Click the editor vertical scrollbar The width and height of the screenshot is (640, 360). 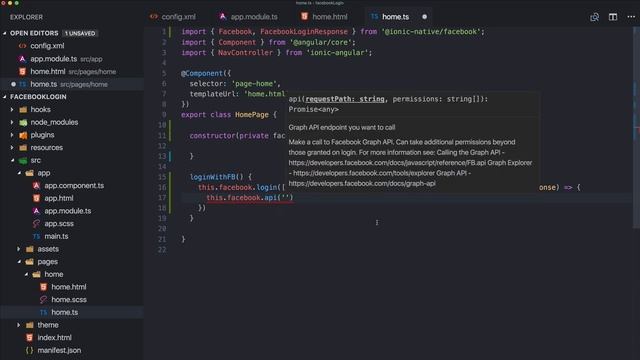tap(636, 127)
